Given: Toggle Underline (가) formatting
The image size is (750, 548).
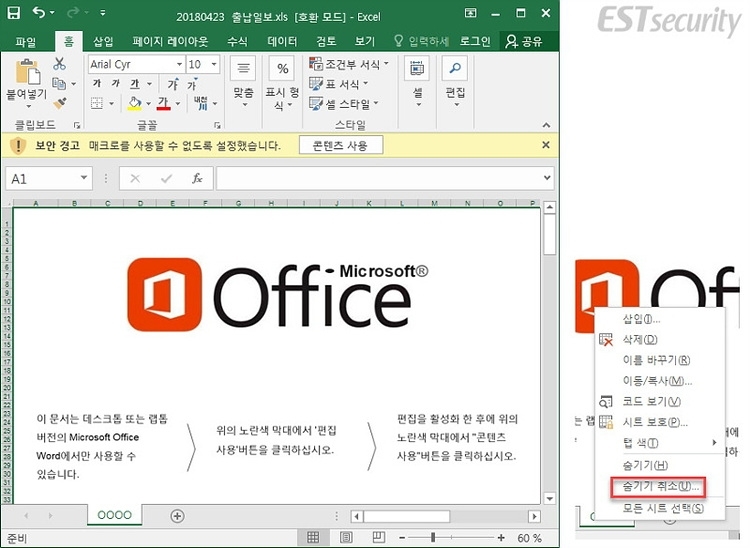Looking at the screenshot, I should 135,84.
